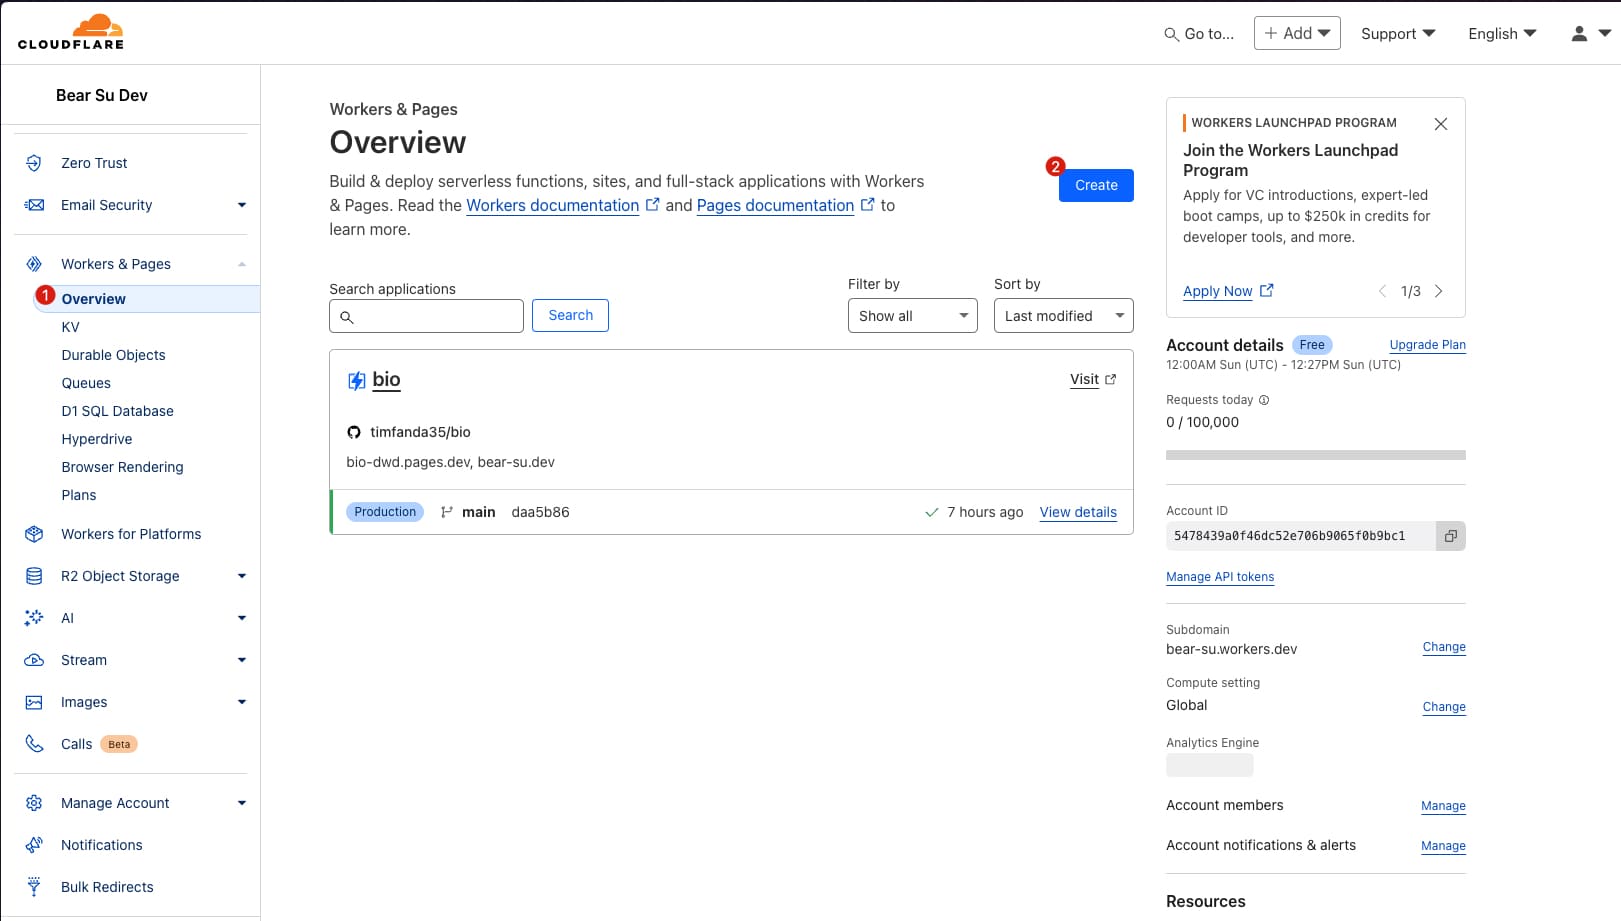Click View details for bio deployment
1621x921 pixels.
[x=1078, y=512]
